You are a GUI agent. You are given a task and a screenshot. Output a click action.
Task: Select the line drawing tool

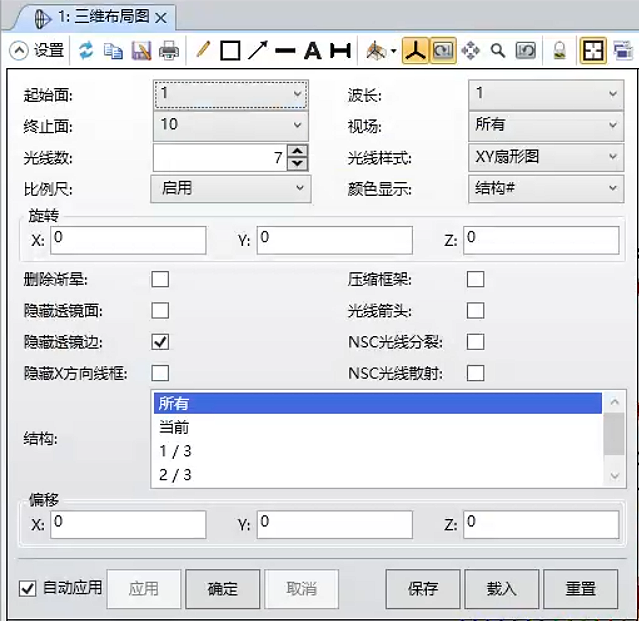tap(285, 51)
